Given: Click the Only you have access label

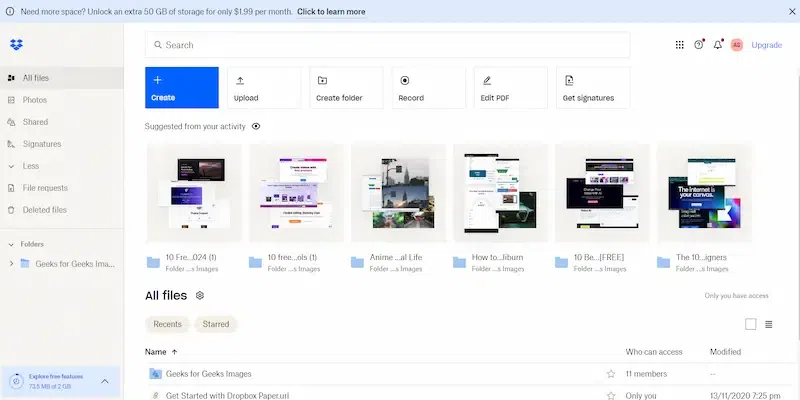Looking at the screenshot, I should pyautogui.click(x=736, y=296).
